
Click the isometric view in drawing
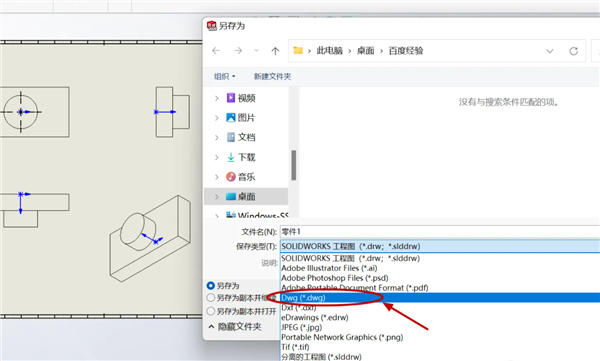pos(150,238)
